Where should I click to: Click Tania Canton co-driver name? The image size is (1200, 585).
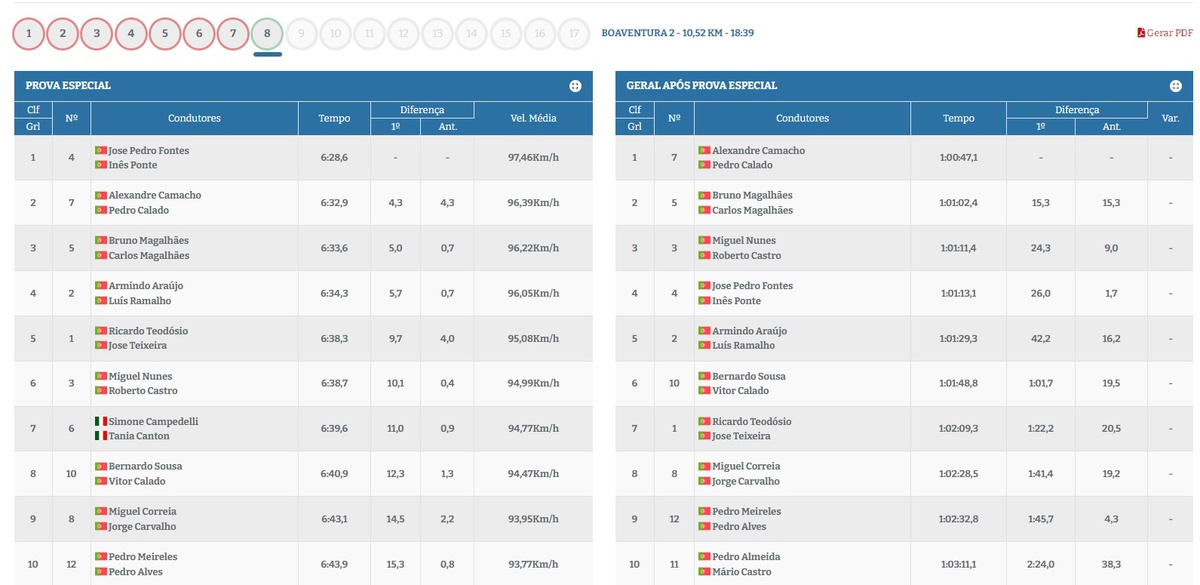(139, 436)
